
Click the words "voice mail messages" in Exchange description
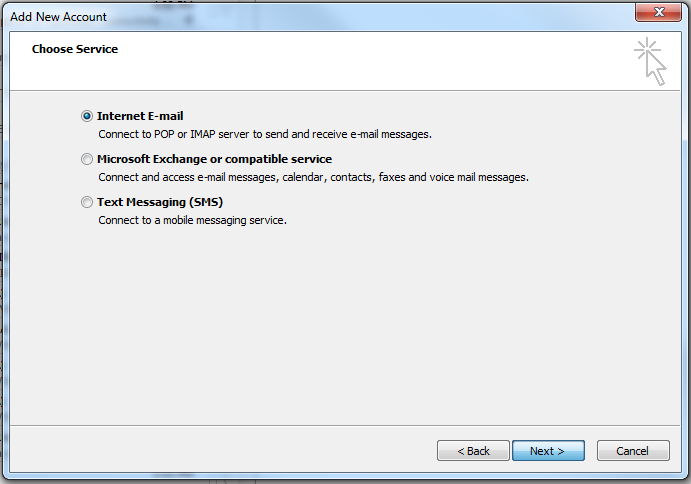point(479,177)
